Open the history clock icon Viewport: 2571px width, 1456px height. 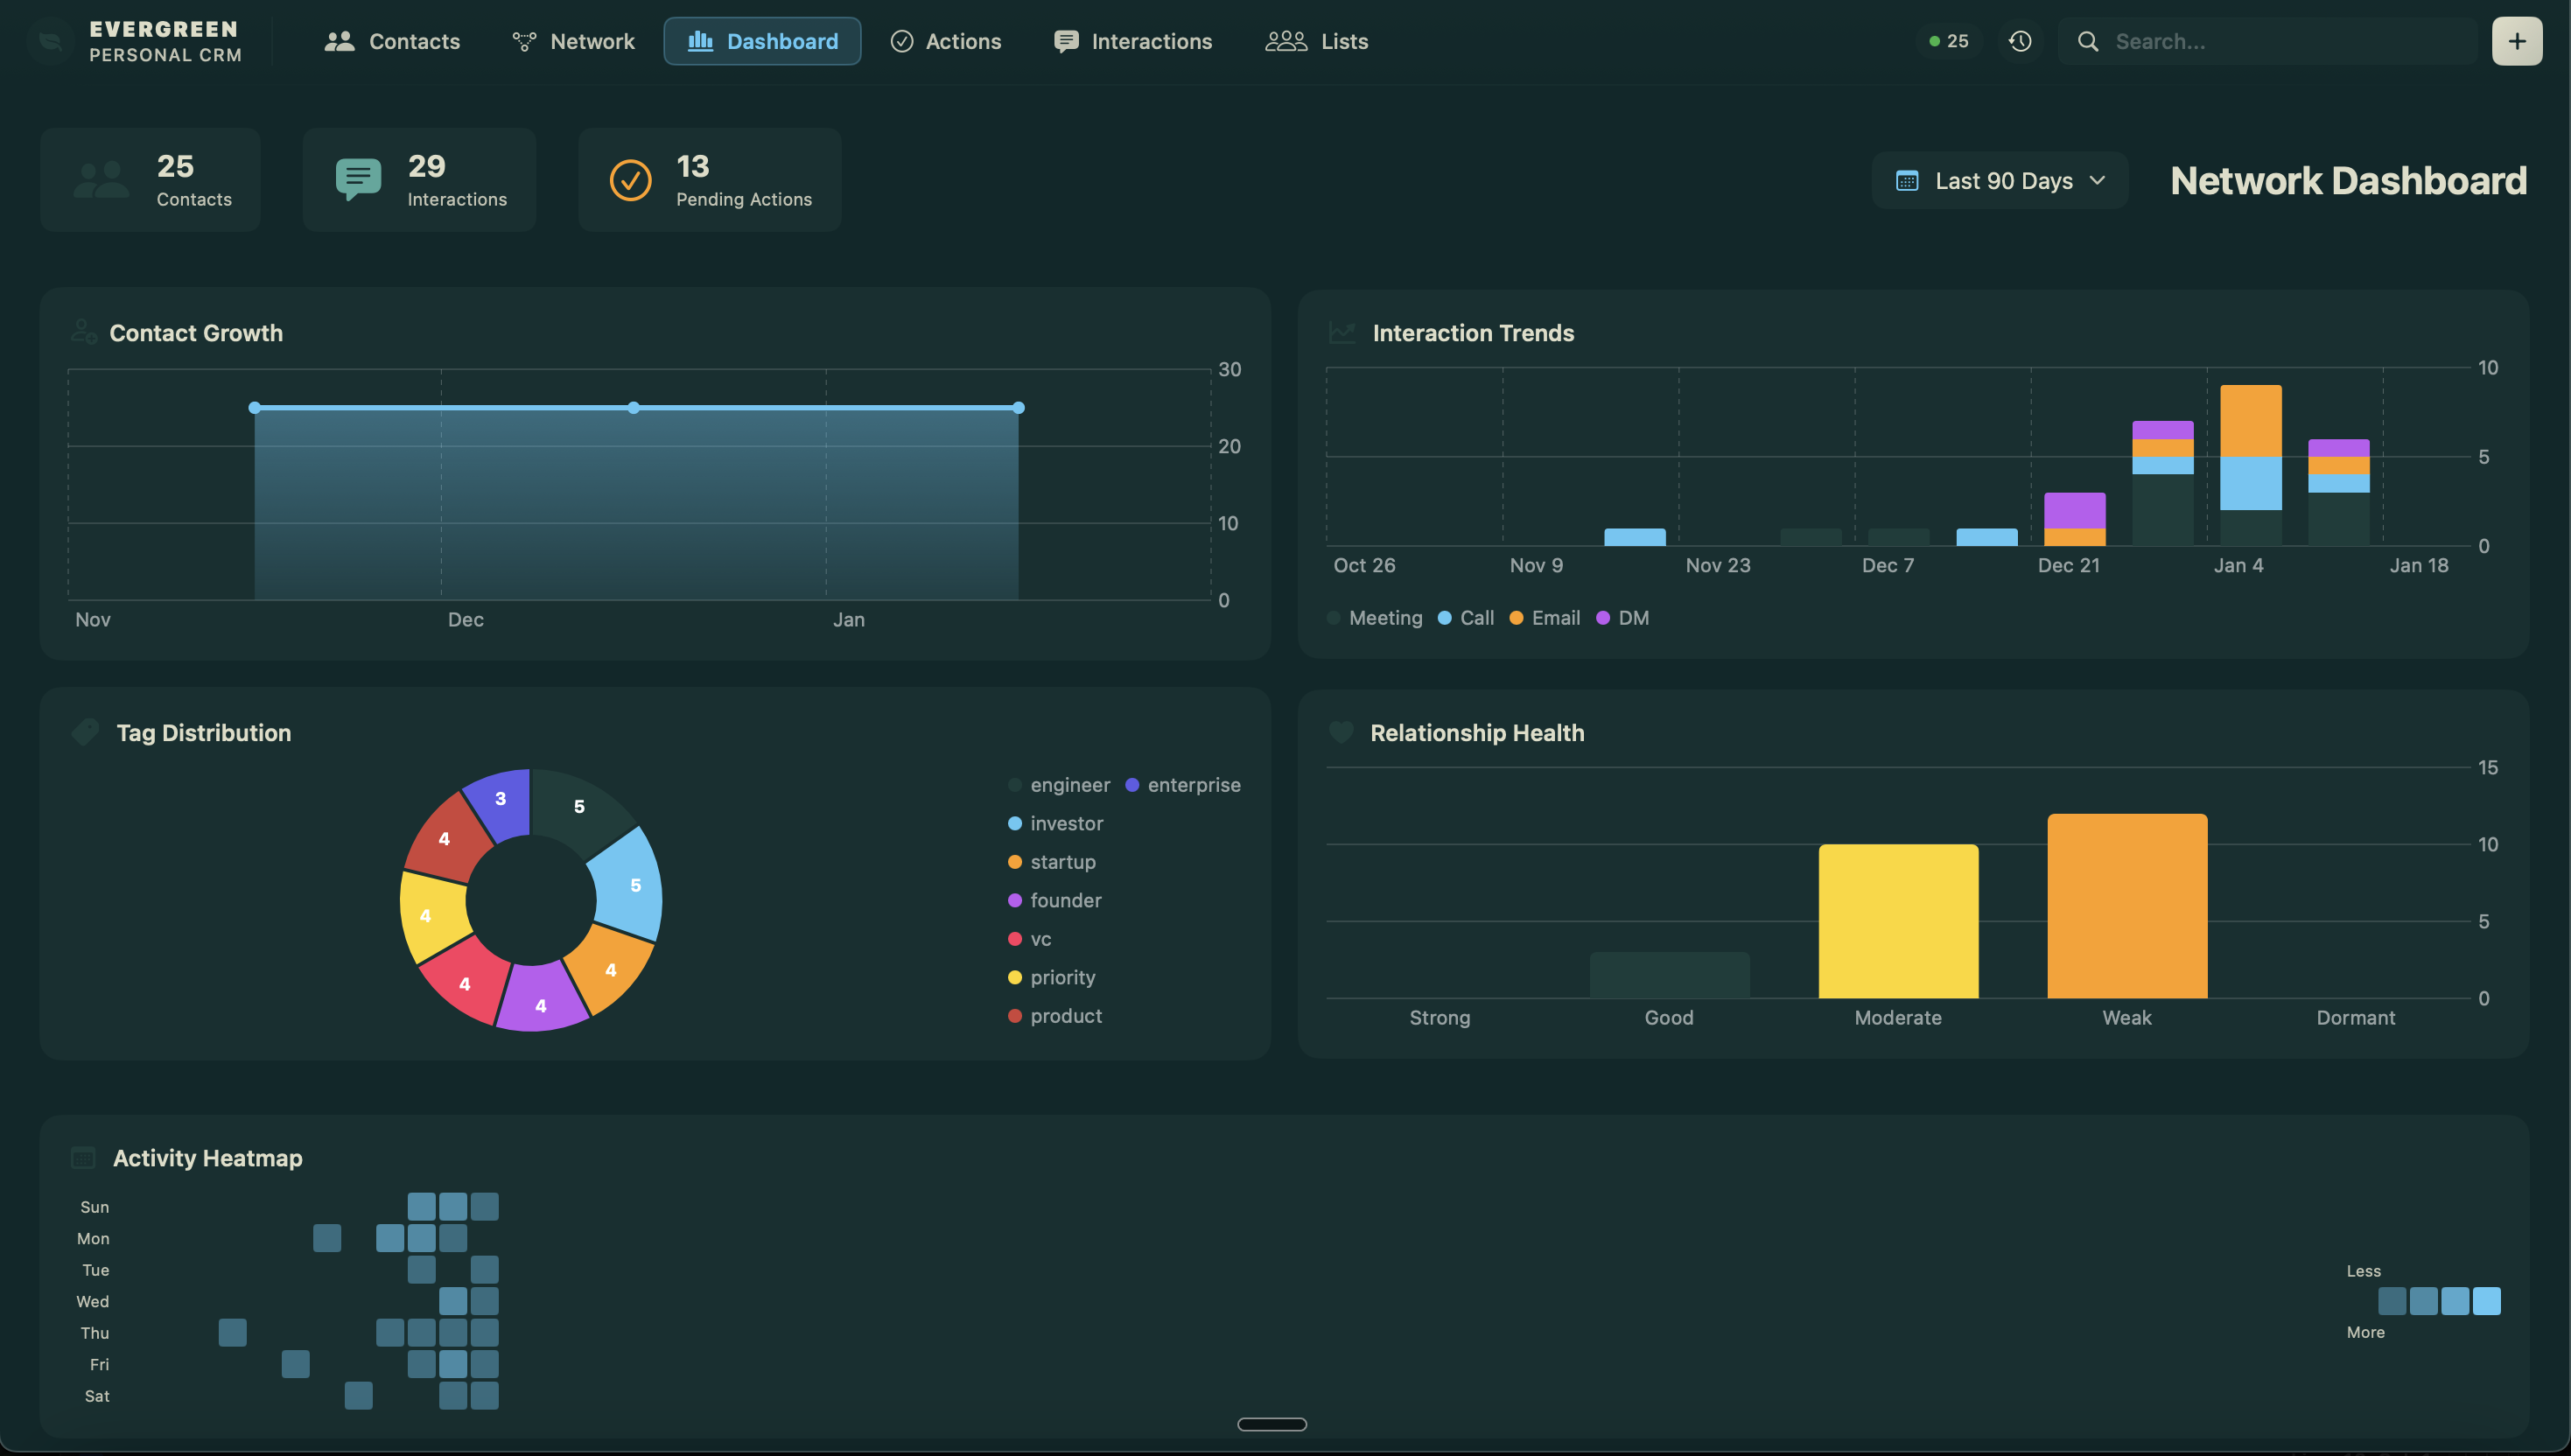coord(2019,41)
